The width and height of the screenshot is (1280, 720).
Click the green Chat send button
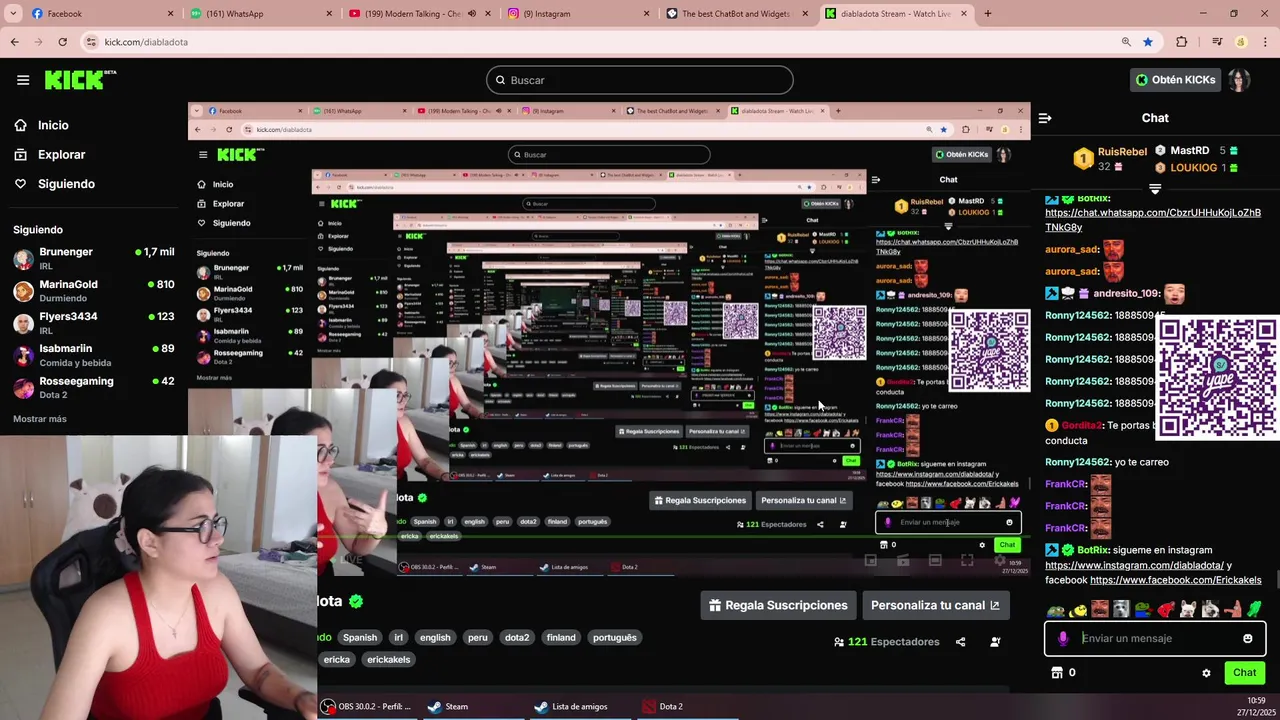click(1244, 673)
